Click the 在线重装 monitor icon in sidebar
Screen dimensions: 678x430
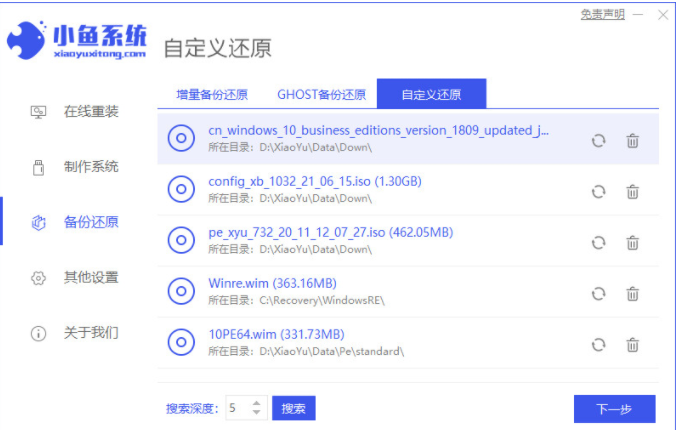click(x=38, y=111)
